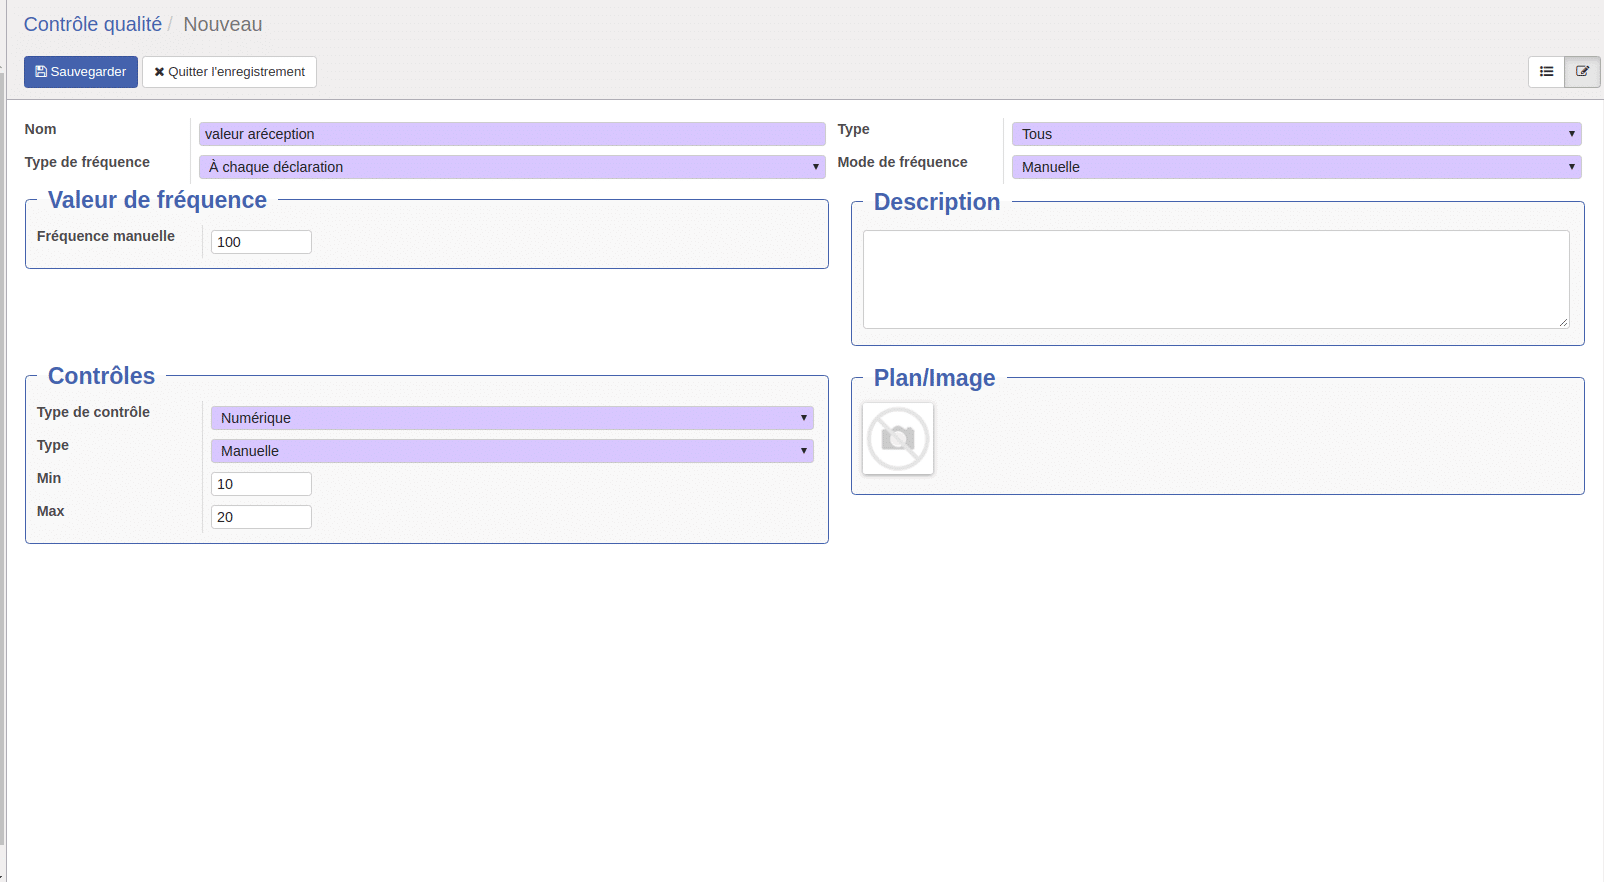Edit the Max value field

[261, 517]
